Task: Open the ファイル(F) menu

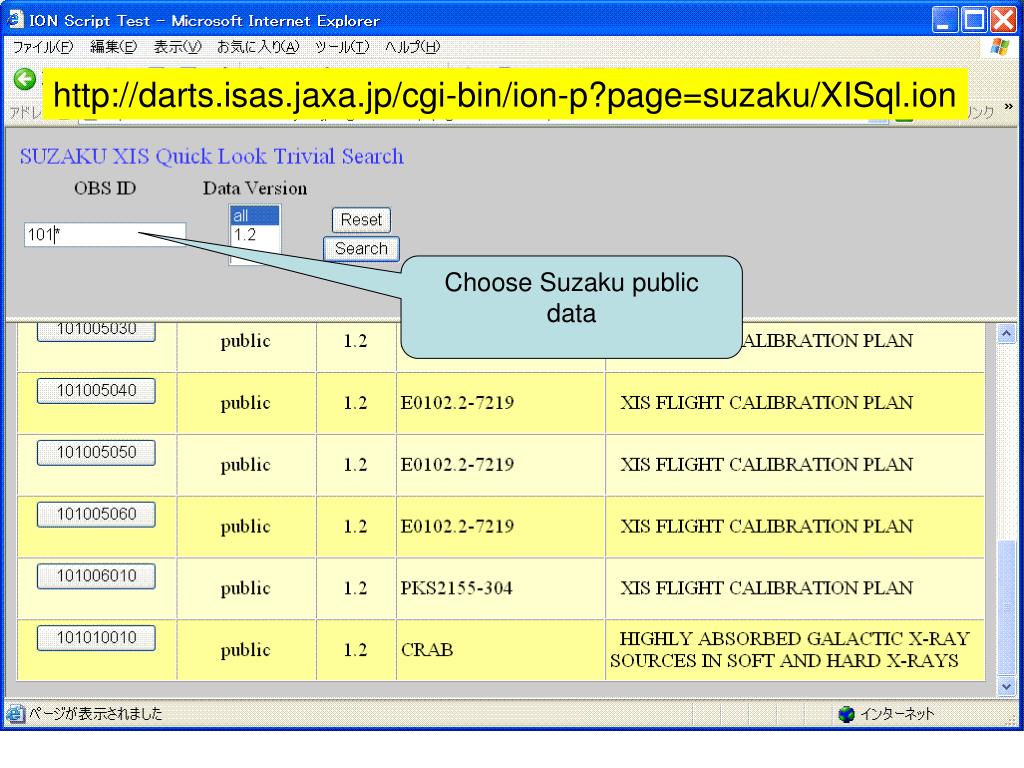Action: tap(43, 47)
